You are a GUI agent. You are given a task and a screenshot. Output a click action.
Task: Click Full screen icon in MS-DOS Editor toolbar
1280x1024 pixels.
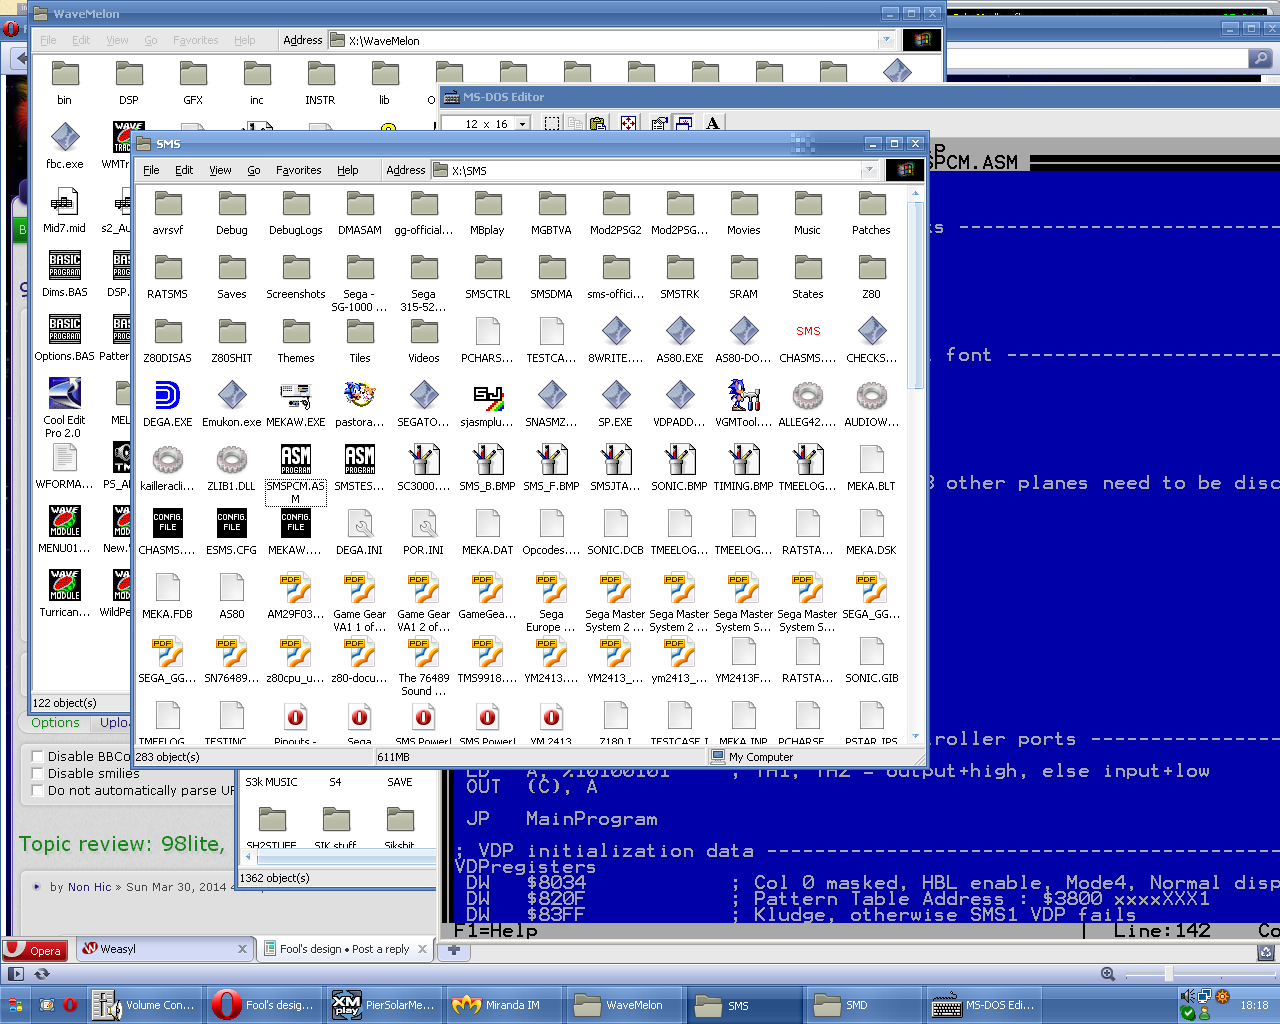click(628, 124)
